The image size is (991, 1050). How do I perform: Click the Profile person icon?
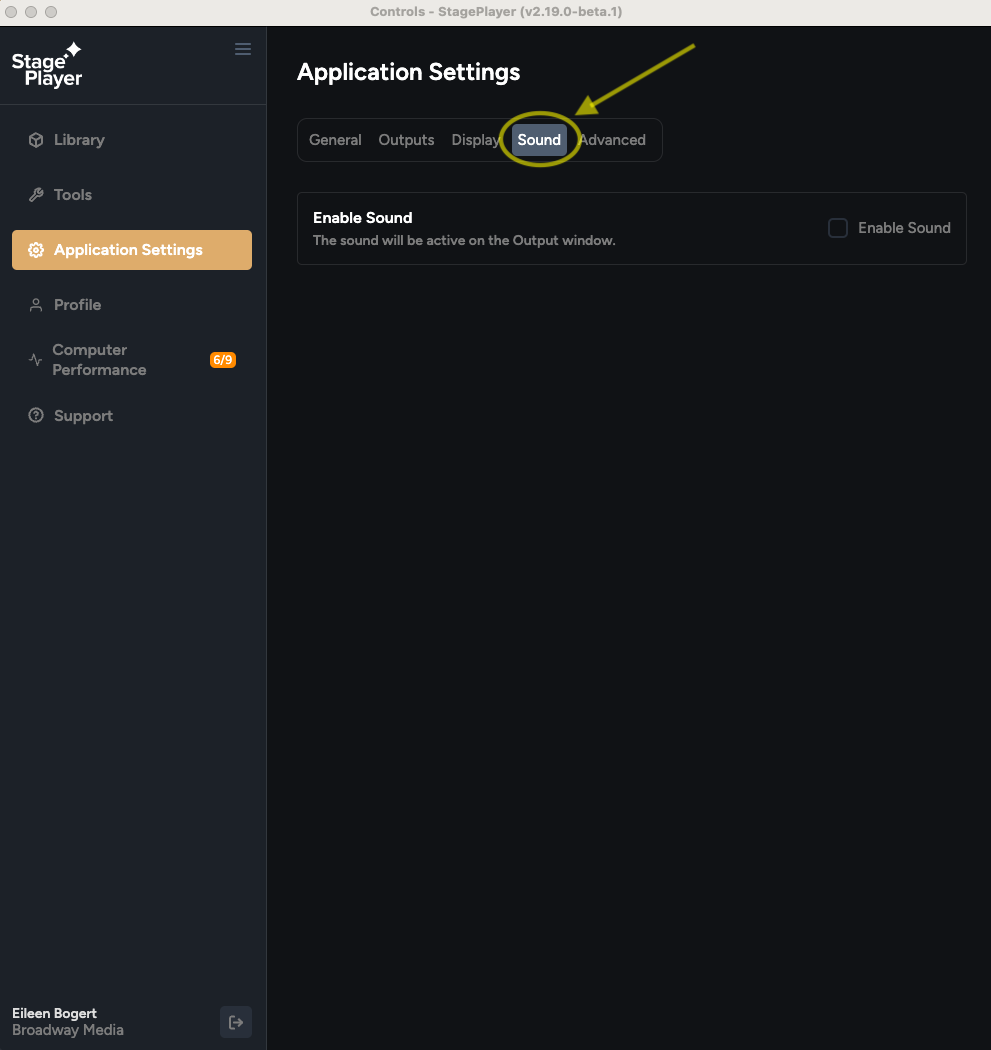[x=36, y=305]
